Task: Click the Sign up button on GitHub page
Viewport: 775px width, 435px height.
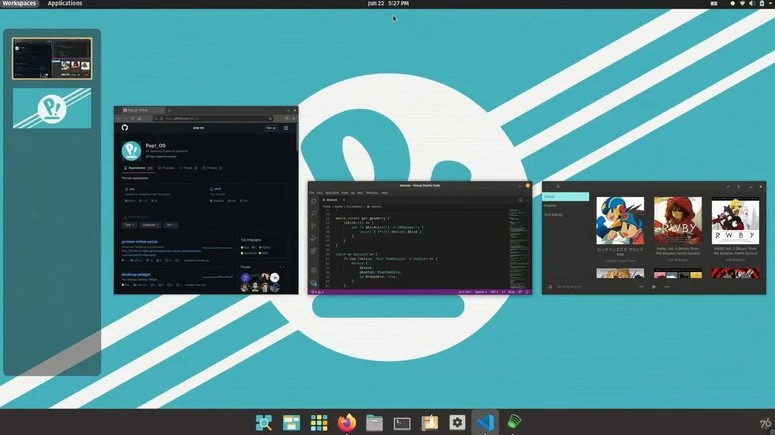Action: point(270,128)
